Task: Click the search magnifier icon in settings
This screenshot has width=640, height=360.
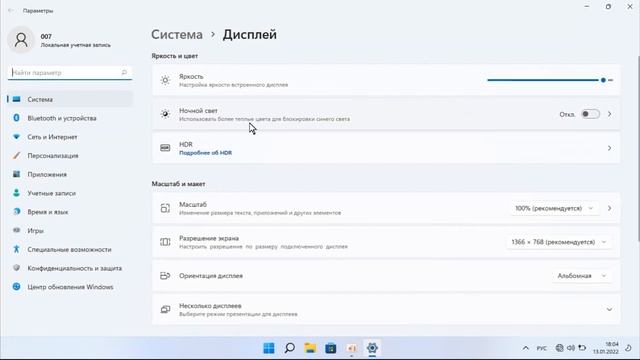Action: (x=124, y=73)
